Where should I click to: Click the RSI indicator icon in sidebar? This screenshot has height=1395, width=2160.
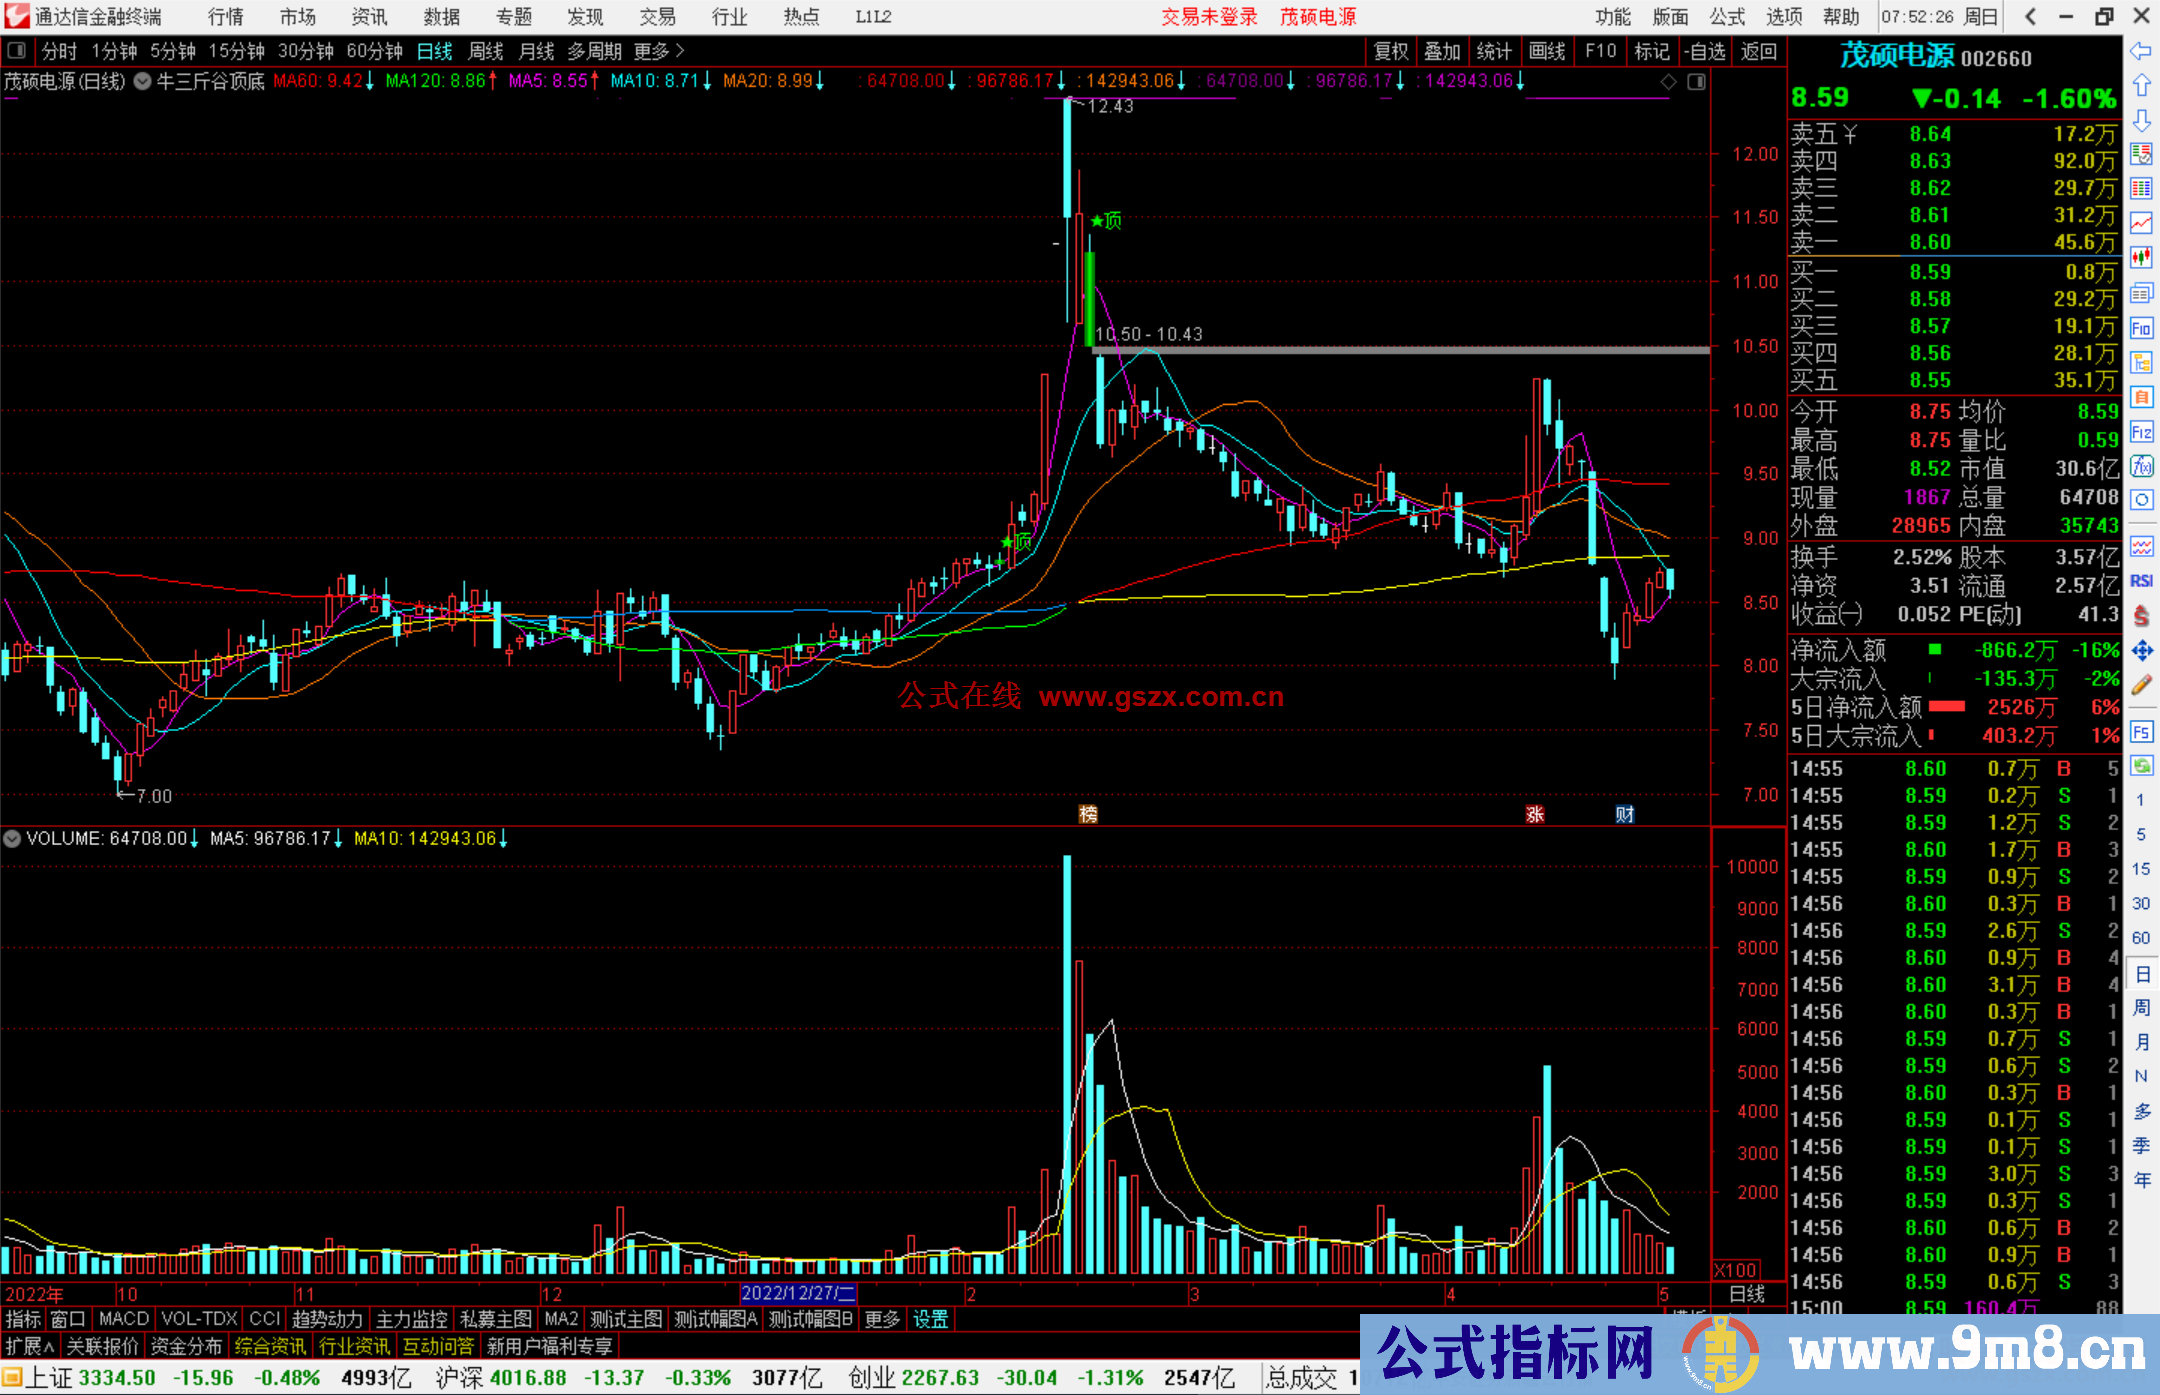pyautogui.click(x=2141, y=581)
